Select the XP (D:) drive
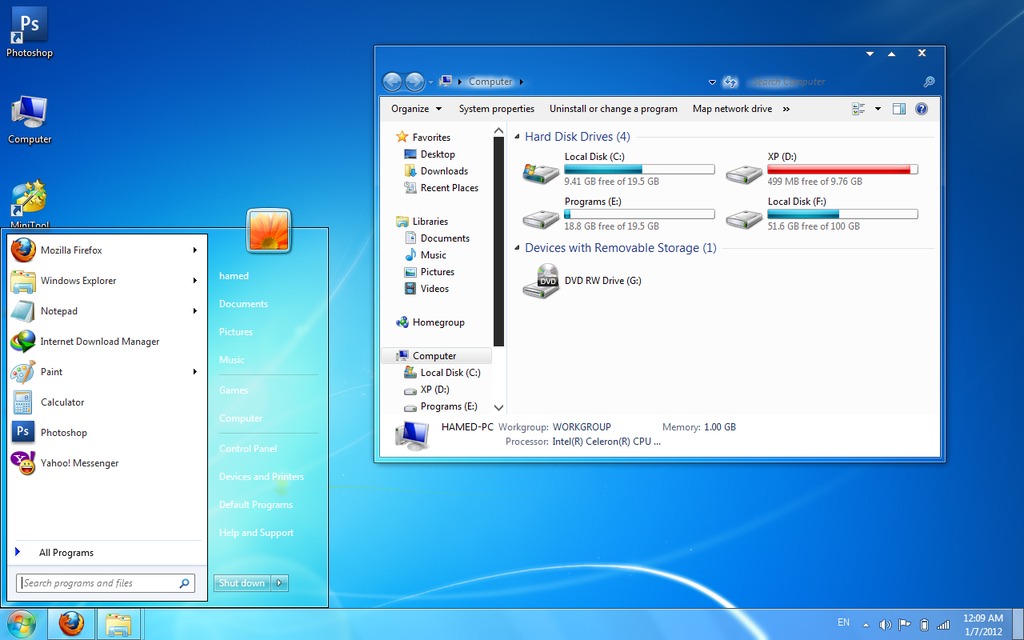The width and height of the screenshot is (1024, 640). pos(822,169)
